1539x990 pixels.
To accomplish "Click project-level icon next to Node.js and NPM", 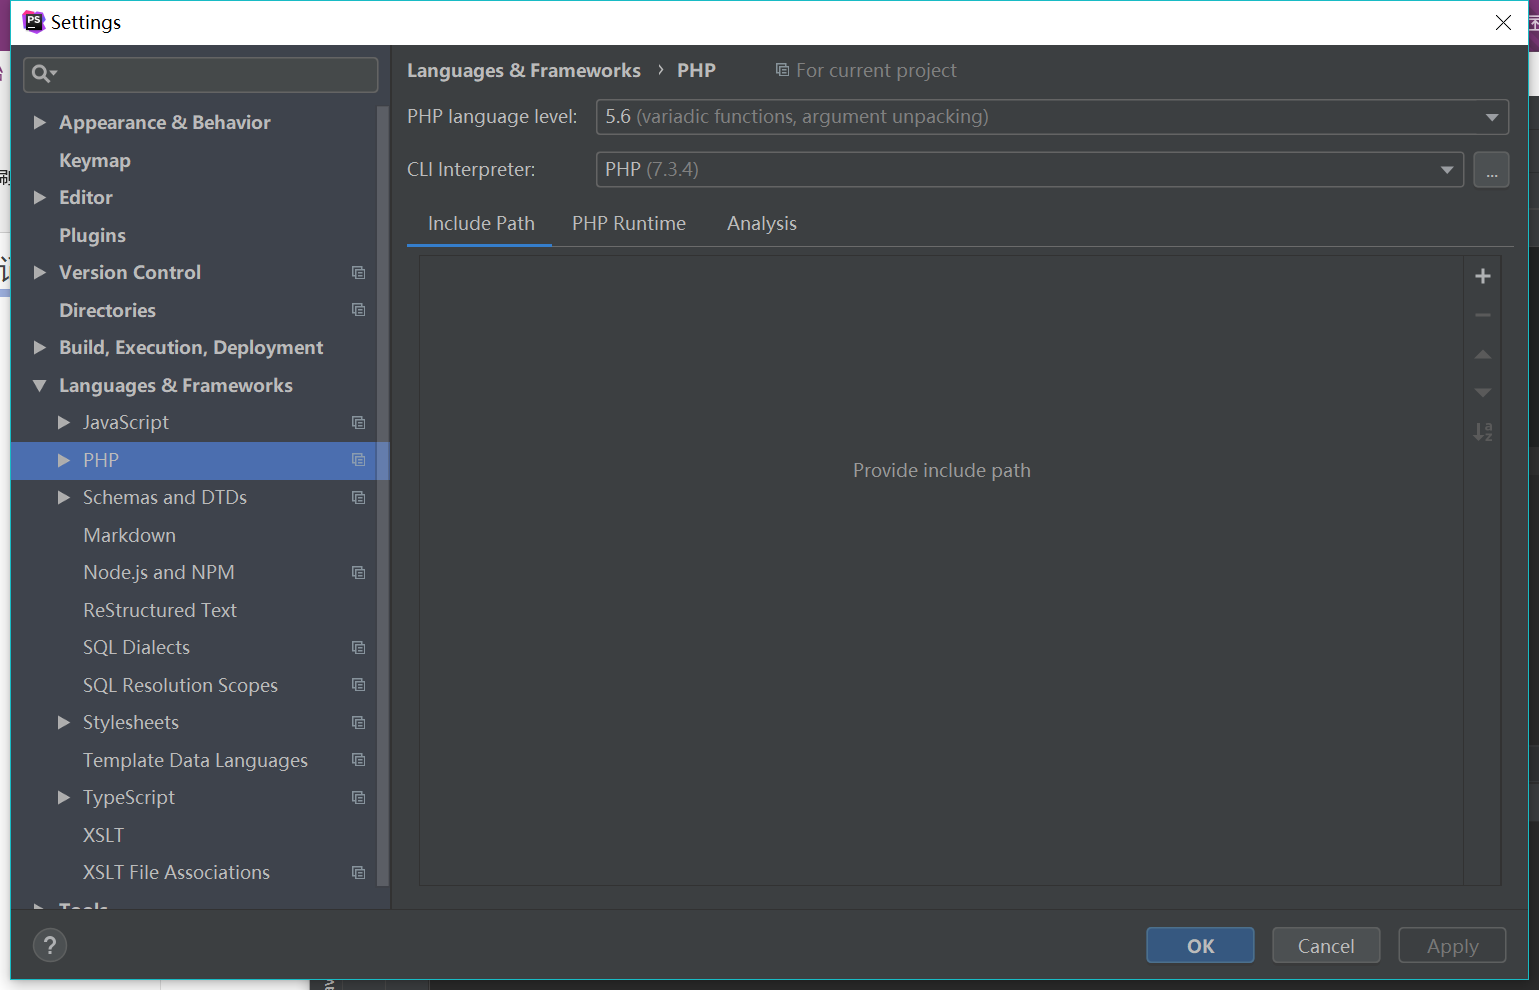I will (x=358, y=572).
